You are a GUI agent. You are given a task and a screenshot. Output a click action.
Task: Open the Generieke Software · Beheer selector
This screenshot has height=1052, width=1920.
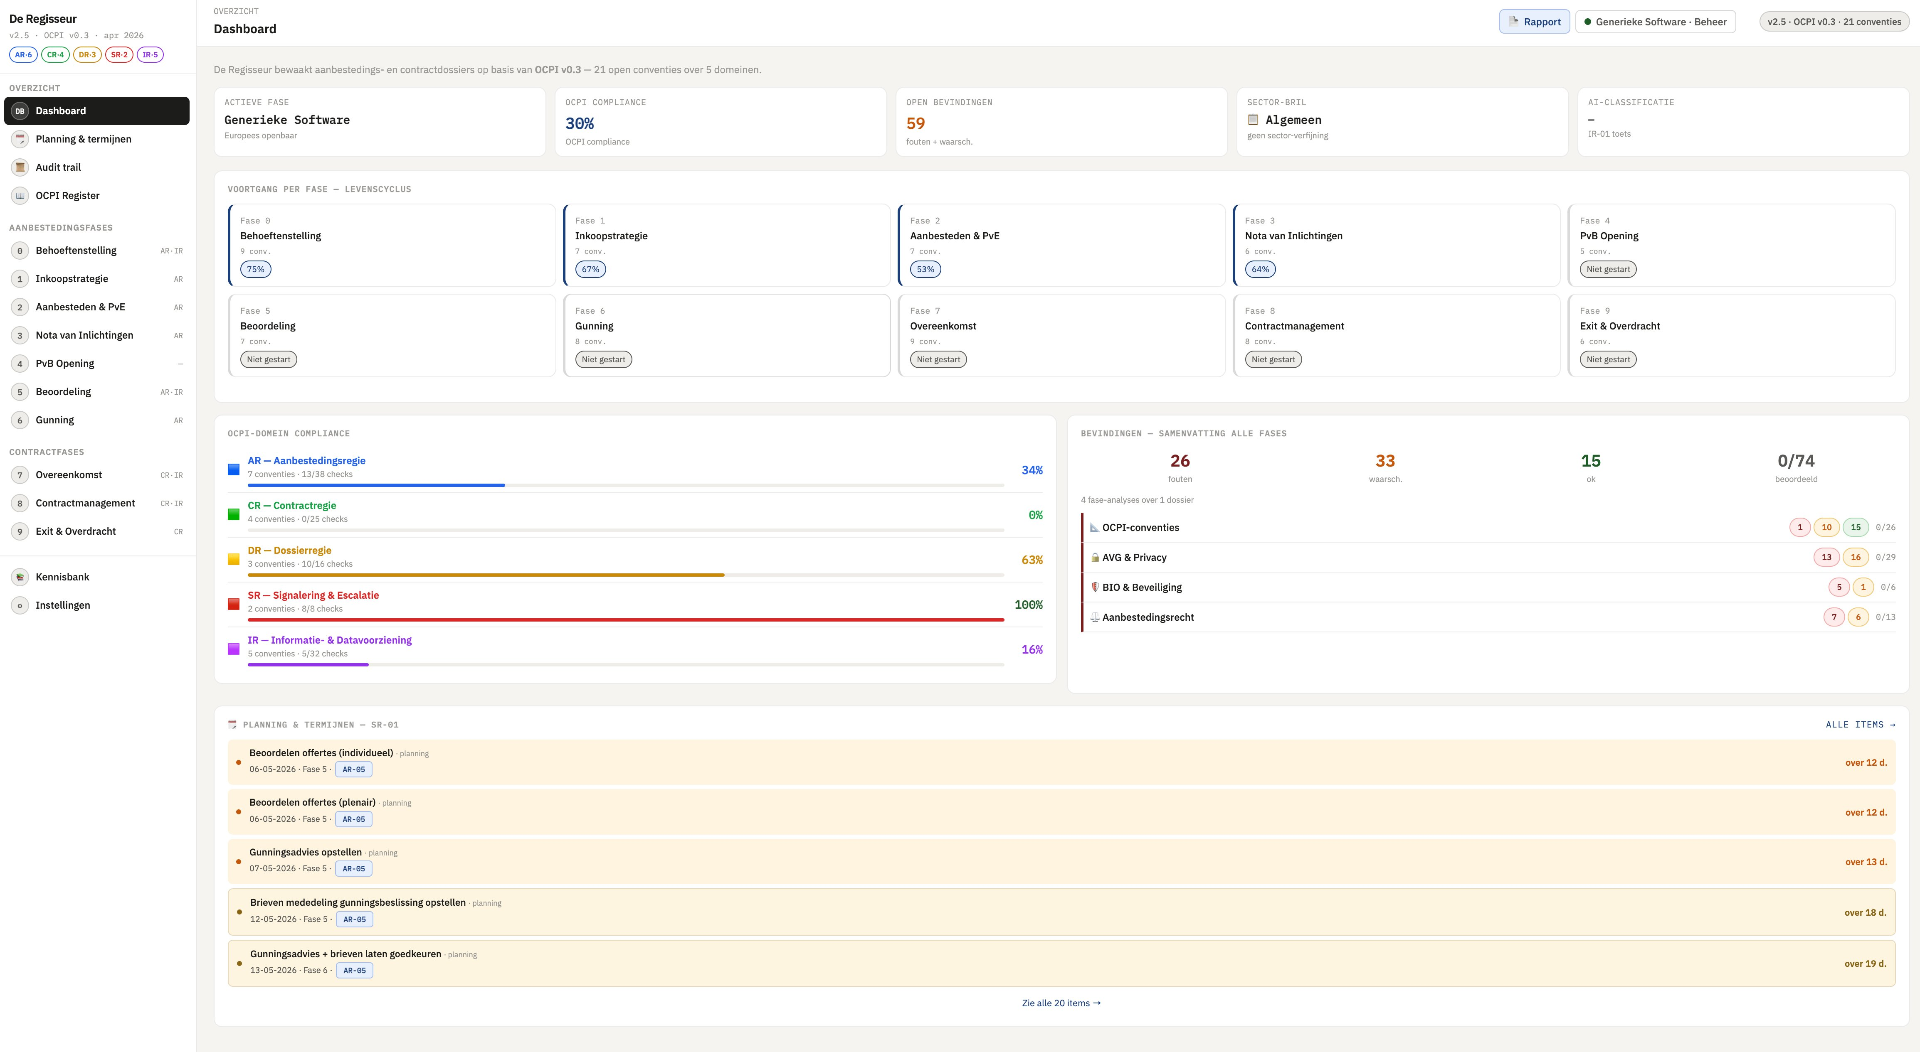coord(1656,22)
